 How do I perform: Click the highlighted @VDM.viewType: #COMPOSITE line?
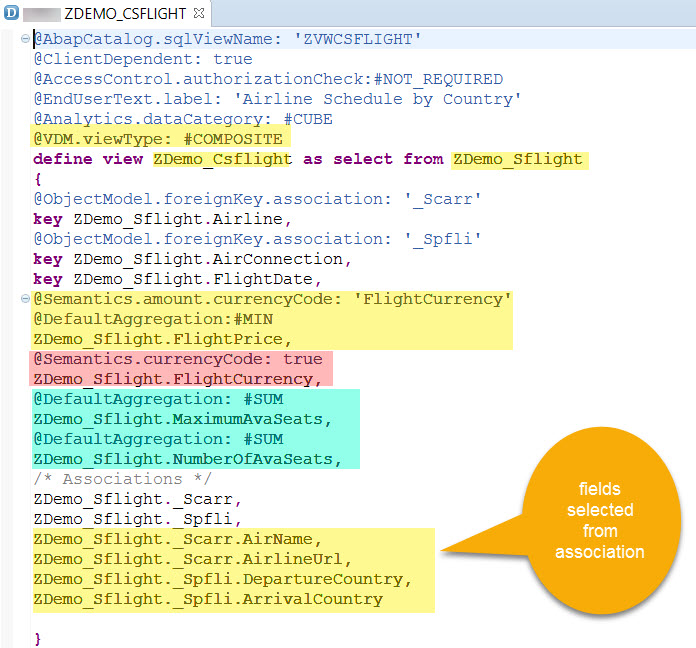point(158,139)
